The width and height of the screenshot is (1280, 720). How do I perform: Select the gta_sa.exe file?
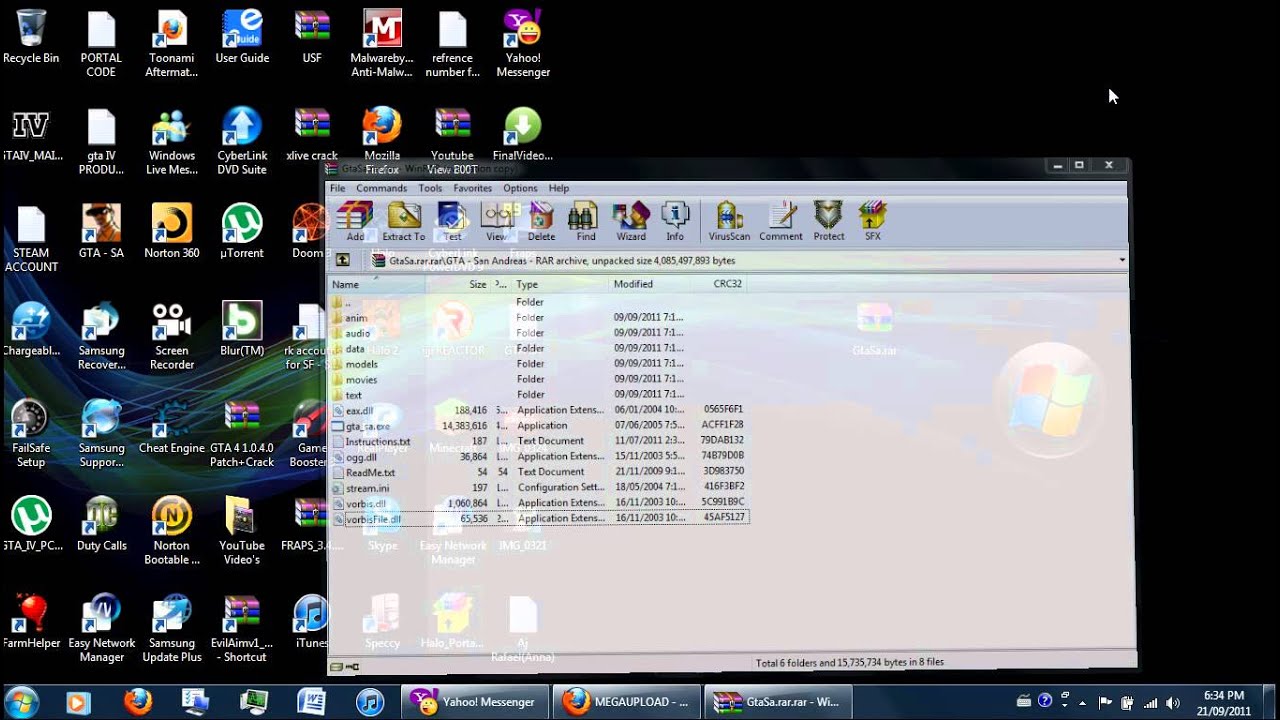click(x=538, y=425)
